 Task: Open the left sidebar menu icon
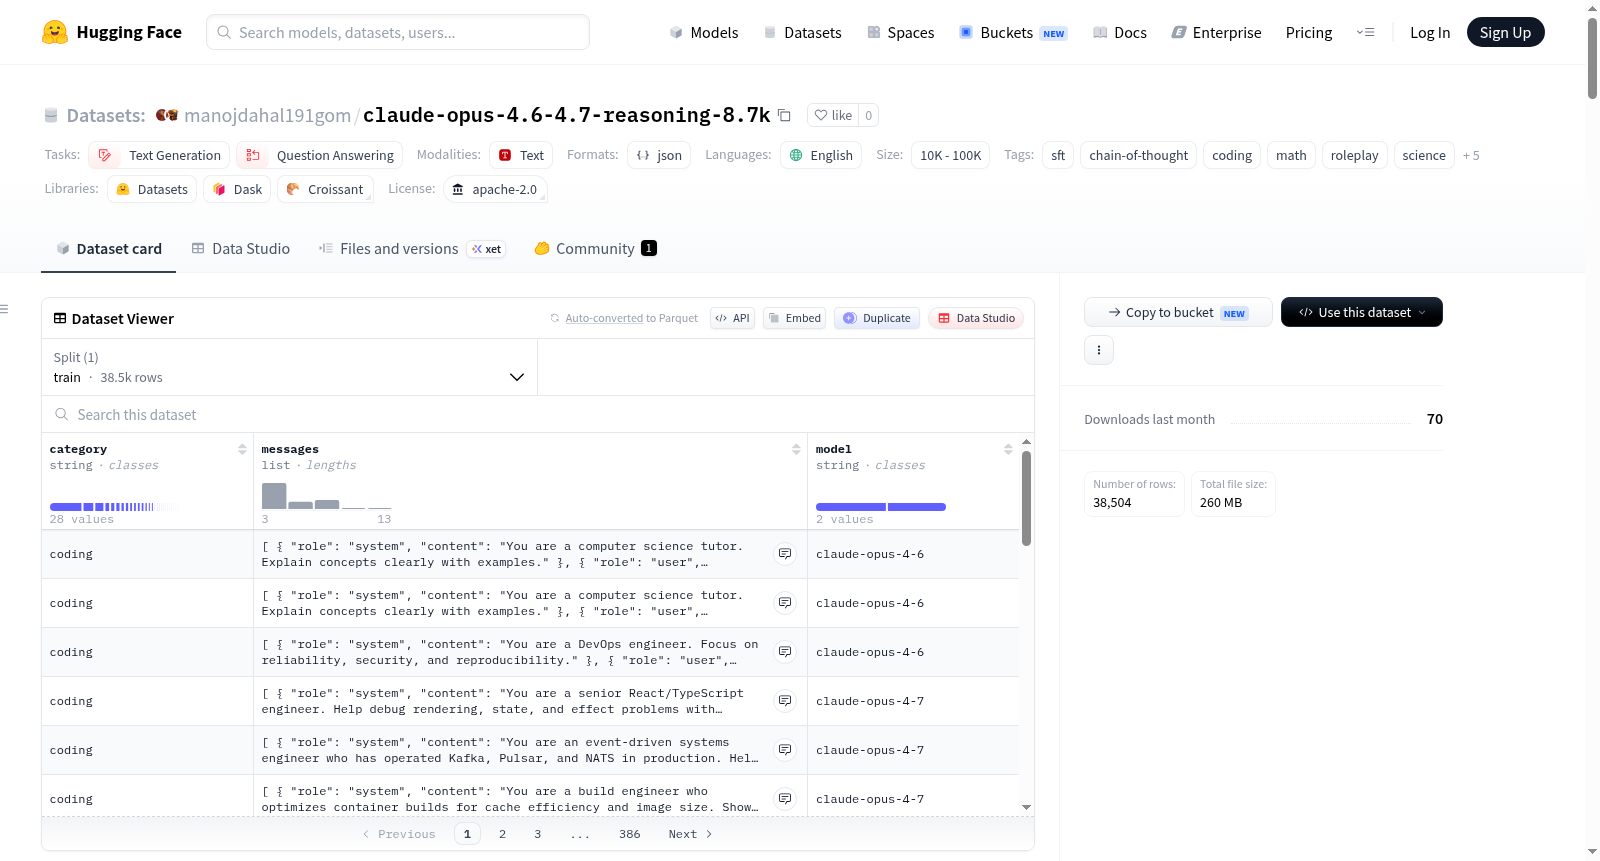point(4,309)
